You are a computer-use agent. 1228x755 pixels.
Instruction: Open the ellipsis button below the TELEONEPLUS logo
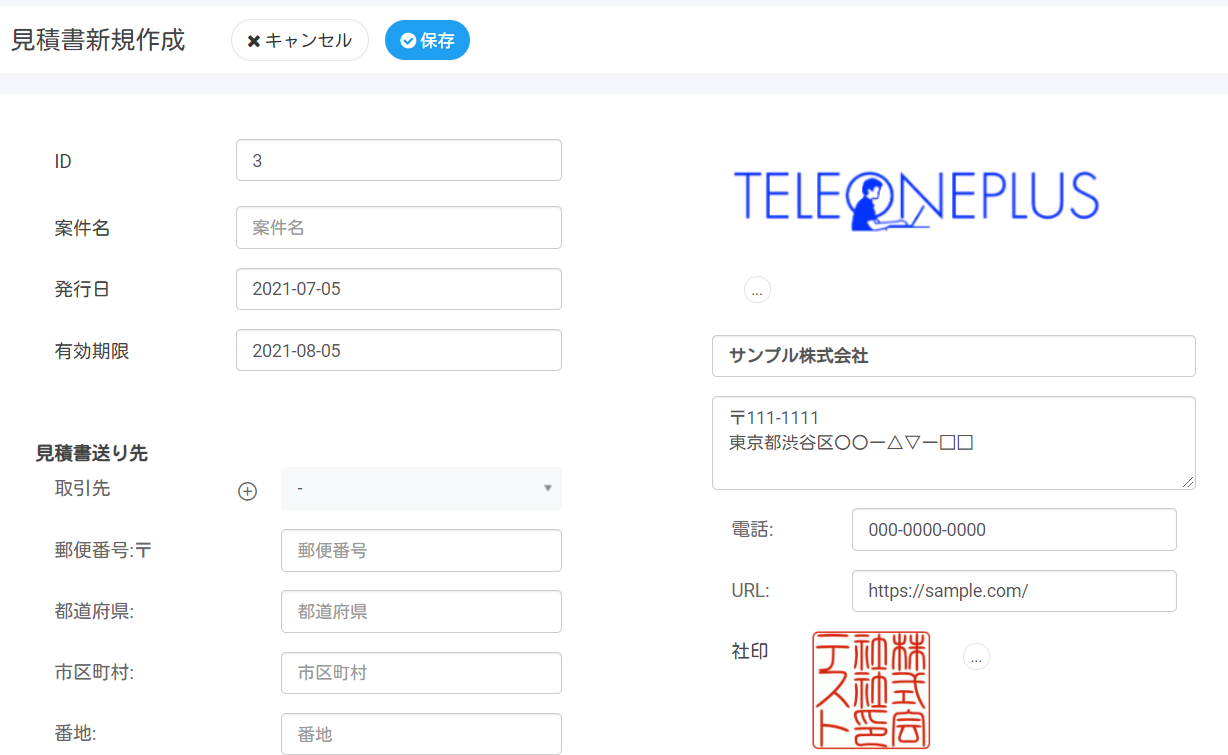point(757,290)
